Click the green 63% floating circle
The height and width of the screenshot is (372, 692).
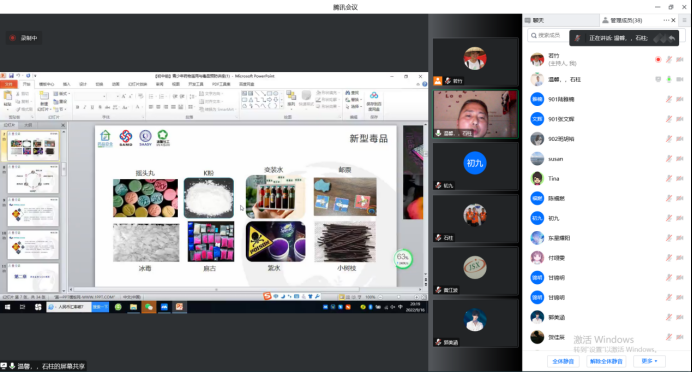402,259
